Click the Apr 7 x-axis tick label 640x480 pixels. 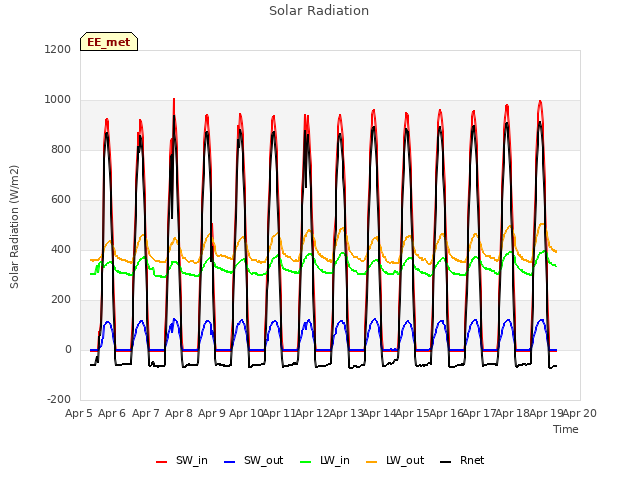click(x=146, y=413)
